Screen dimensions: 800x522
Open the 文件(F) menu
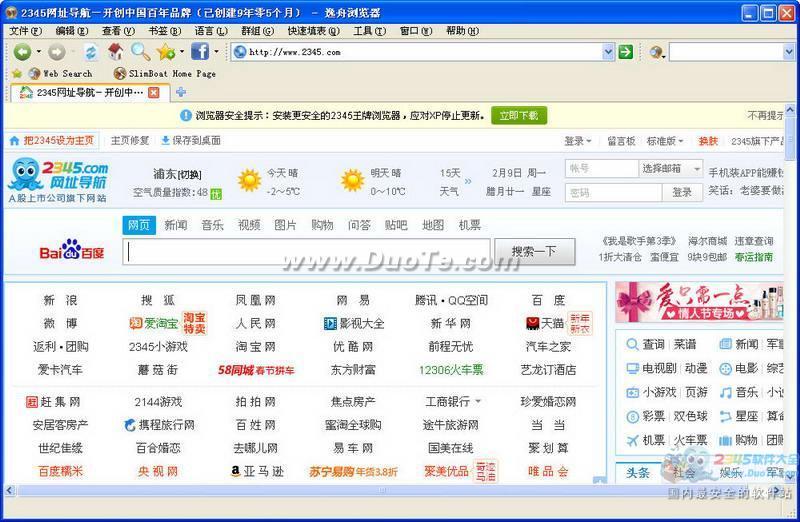(26, 31)
